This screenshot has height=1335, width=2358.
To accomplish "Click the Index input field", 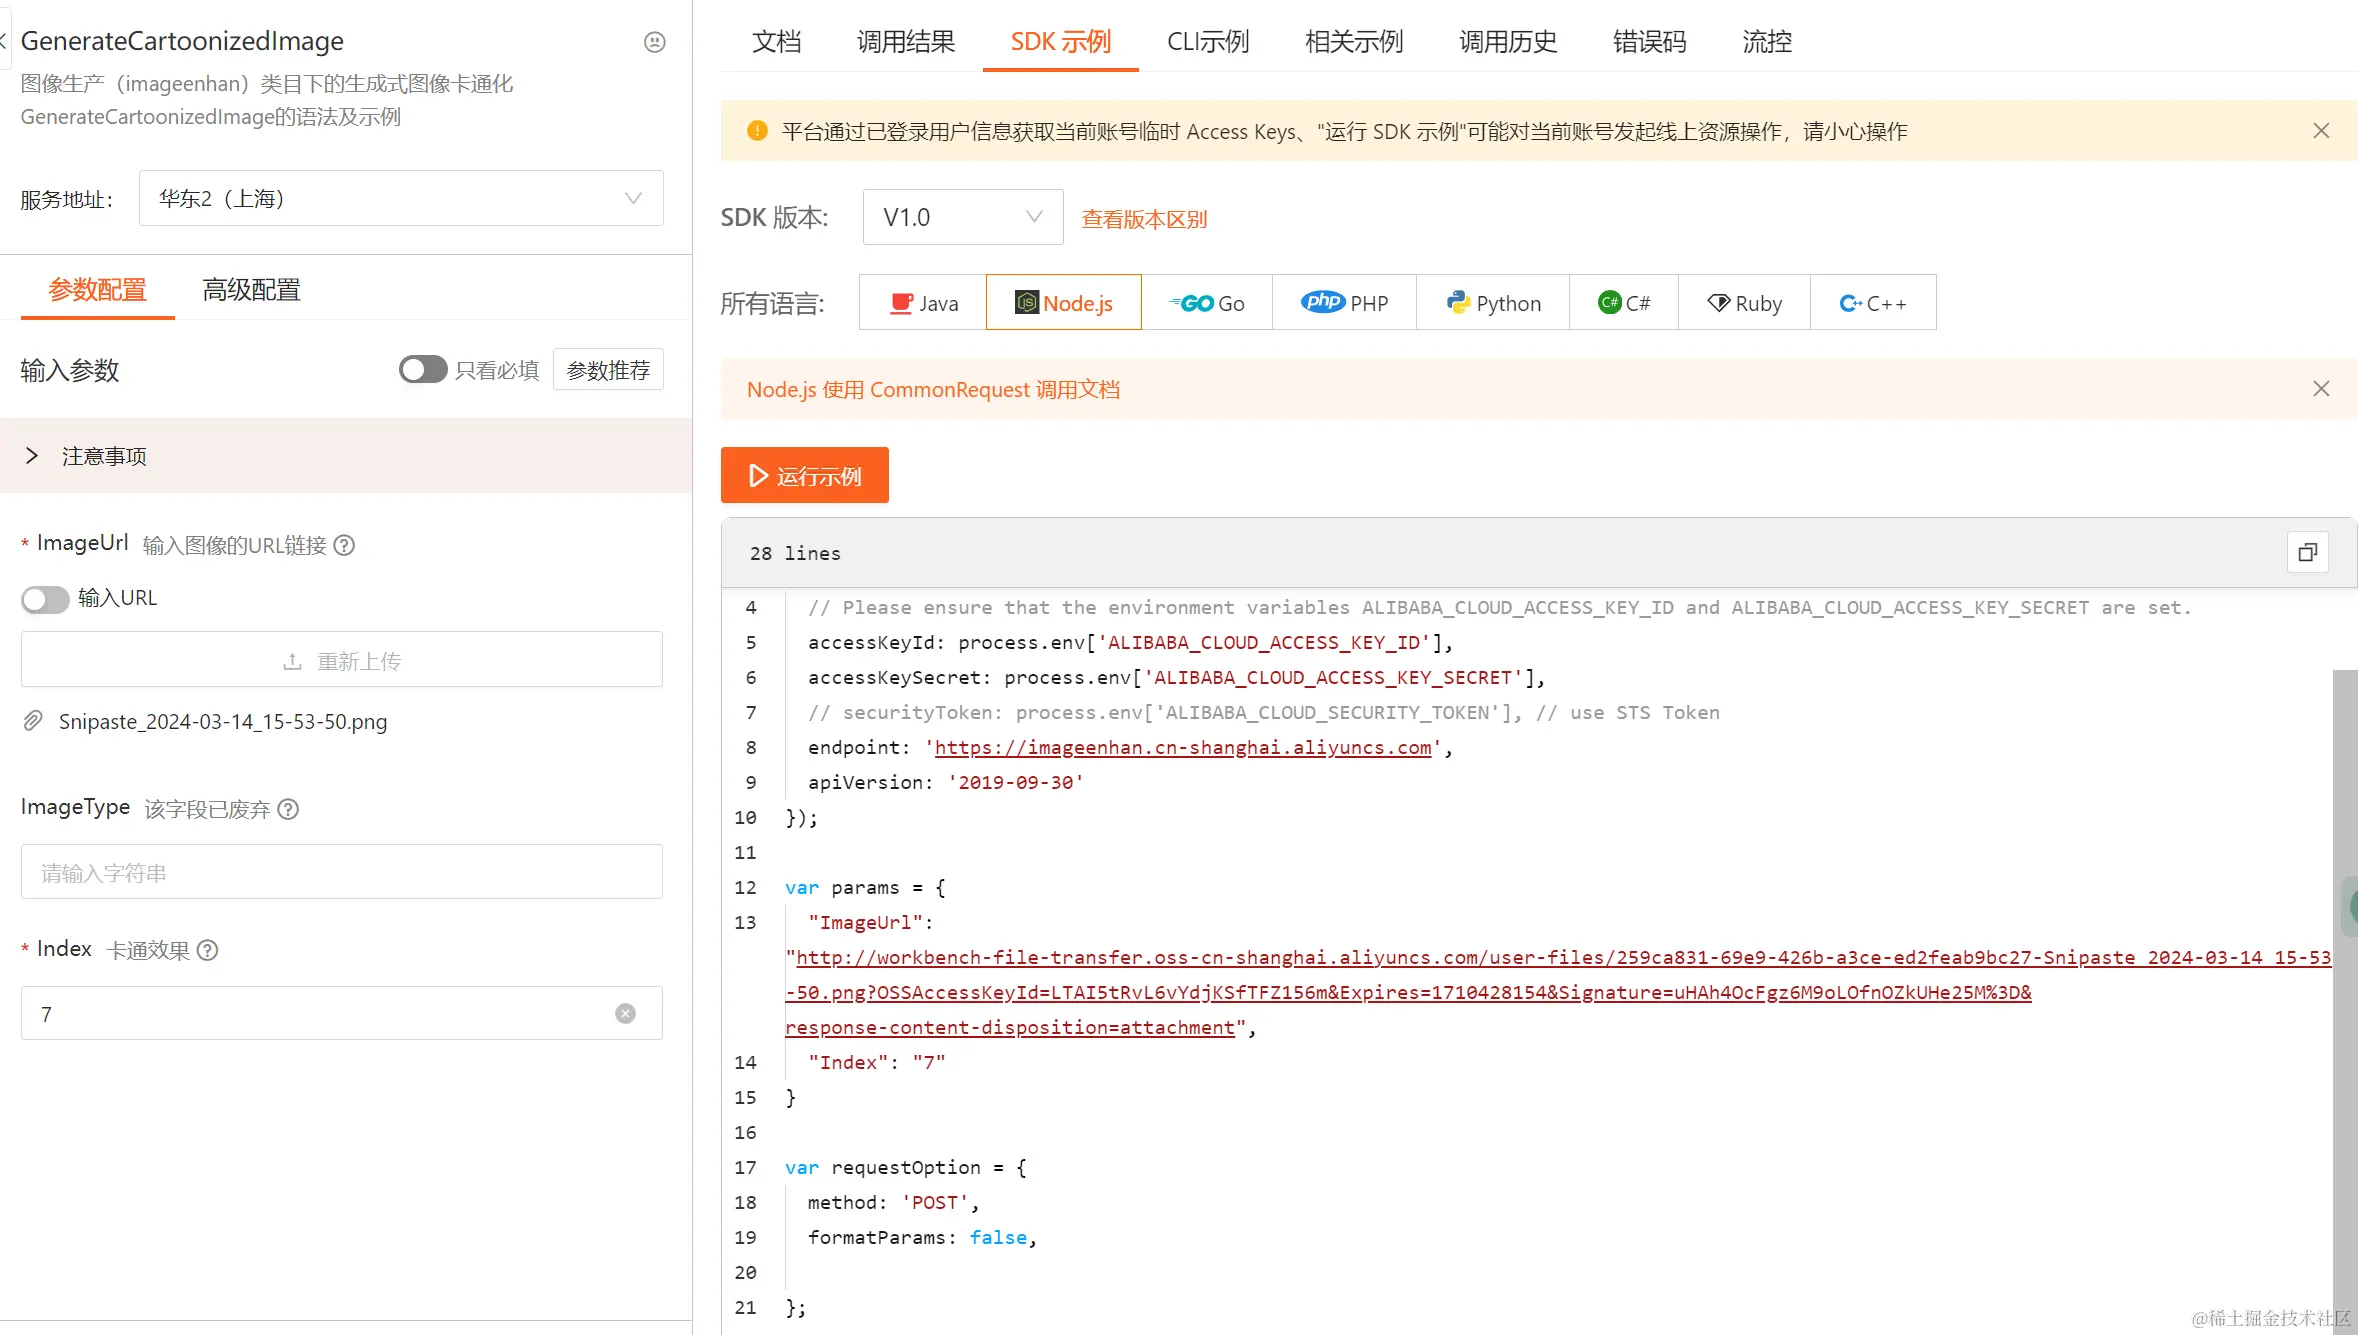I will 342,1013.
